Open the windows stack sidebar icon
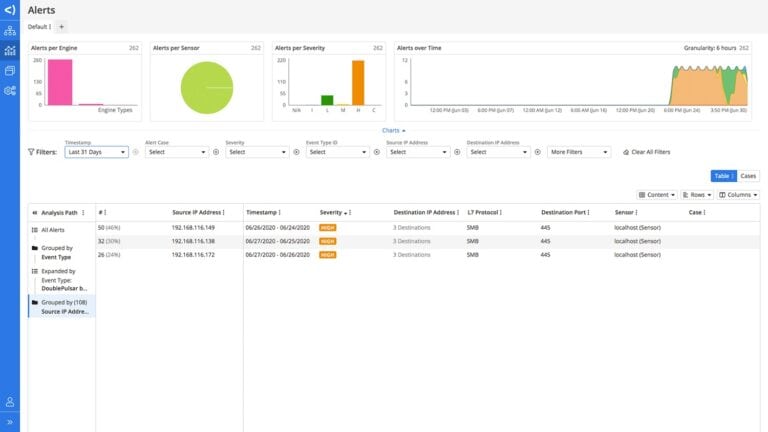 coord(10,71)
